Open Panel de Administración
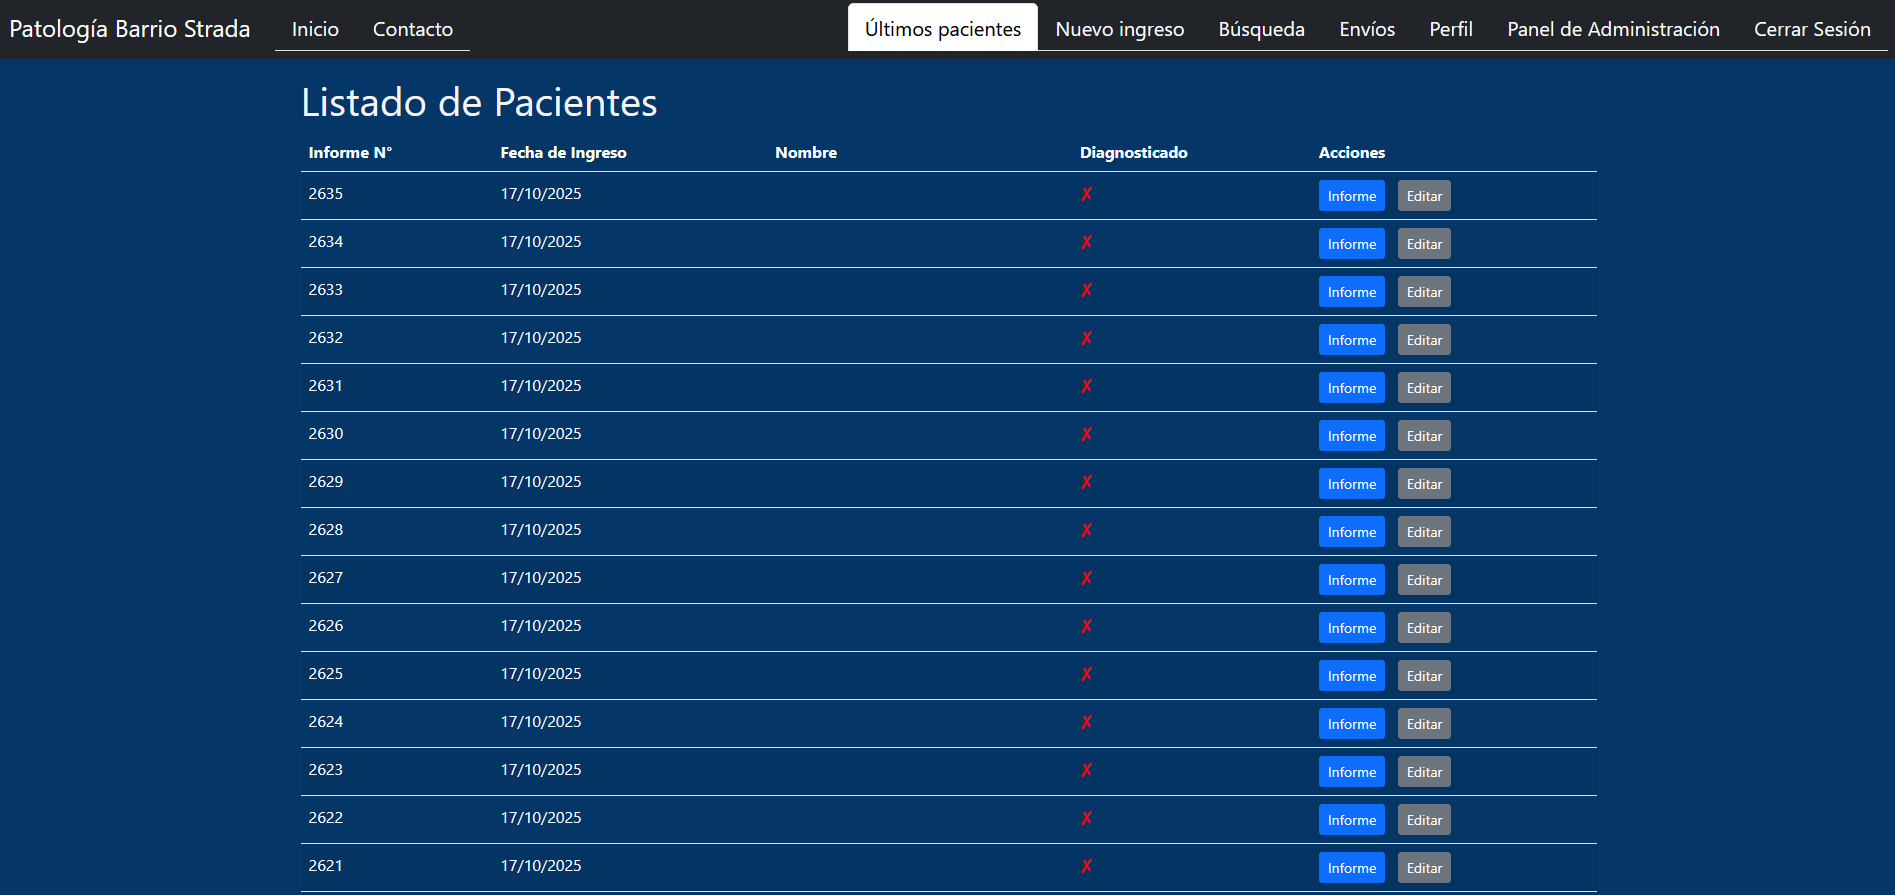 (x=1612, y=29)
